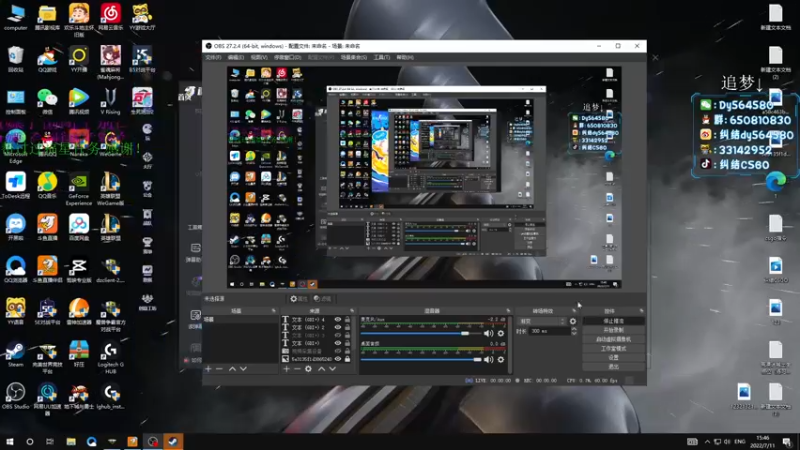The width and height of the screenshot is (800, 450).
Task: Click the 时长 duration input field
Action: [x=548, y=331]
